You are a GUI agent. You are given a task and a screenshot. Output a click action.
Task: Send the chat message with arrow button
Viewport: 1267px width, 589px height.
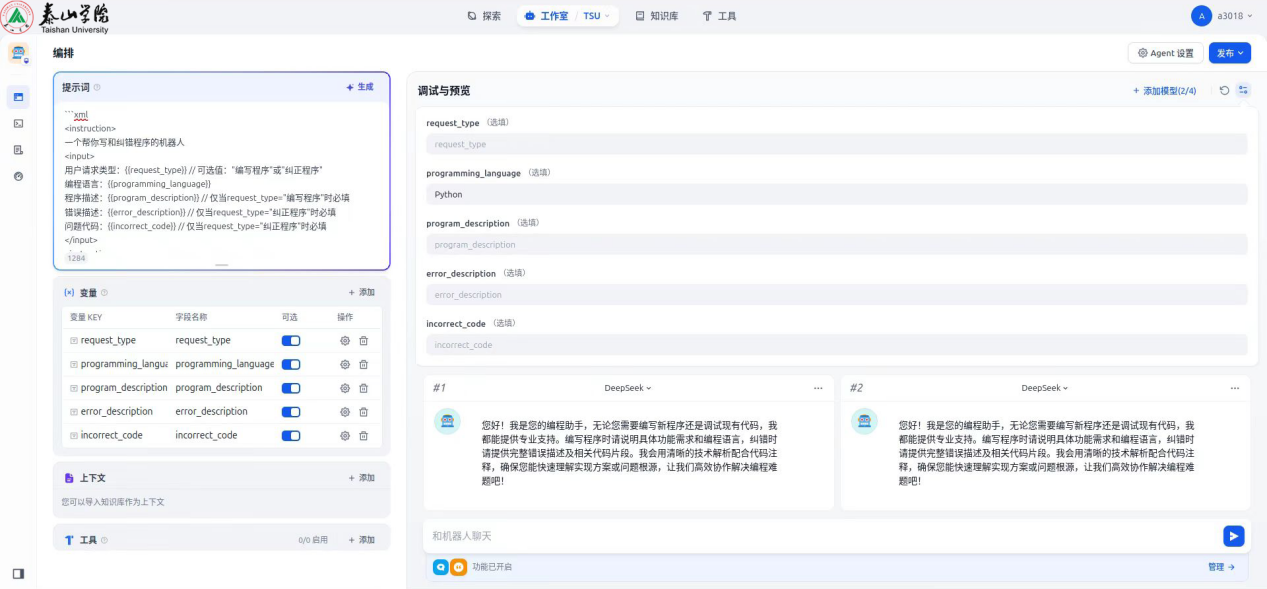pyautogui.click(x=1234, y=536)
